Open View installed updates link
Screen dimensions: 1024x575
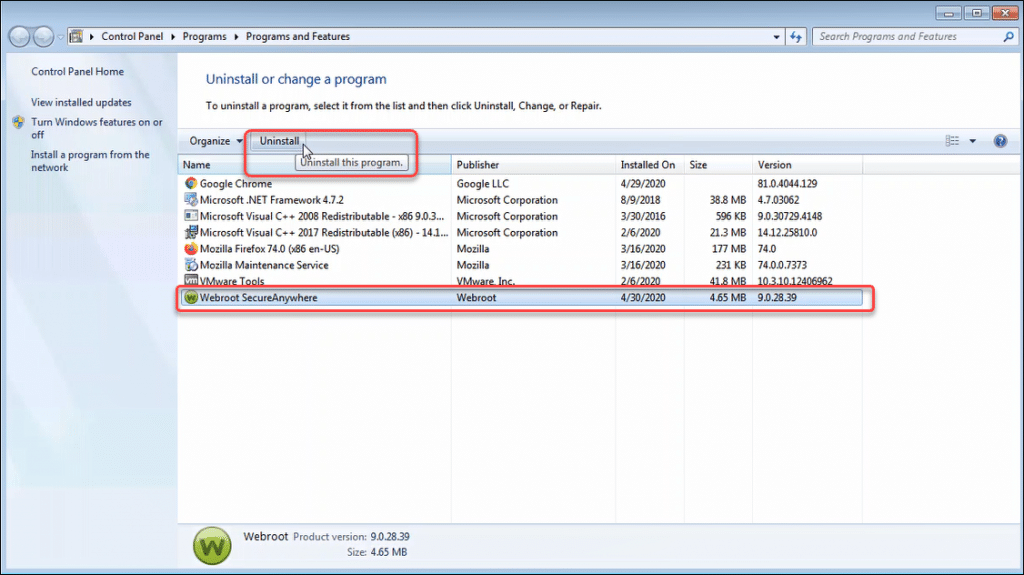coord(81,103)
